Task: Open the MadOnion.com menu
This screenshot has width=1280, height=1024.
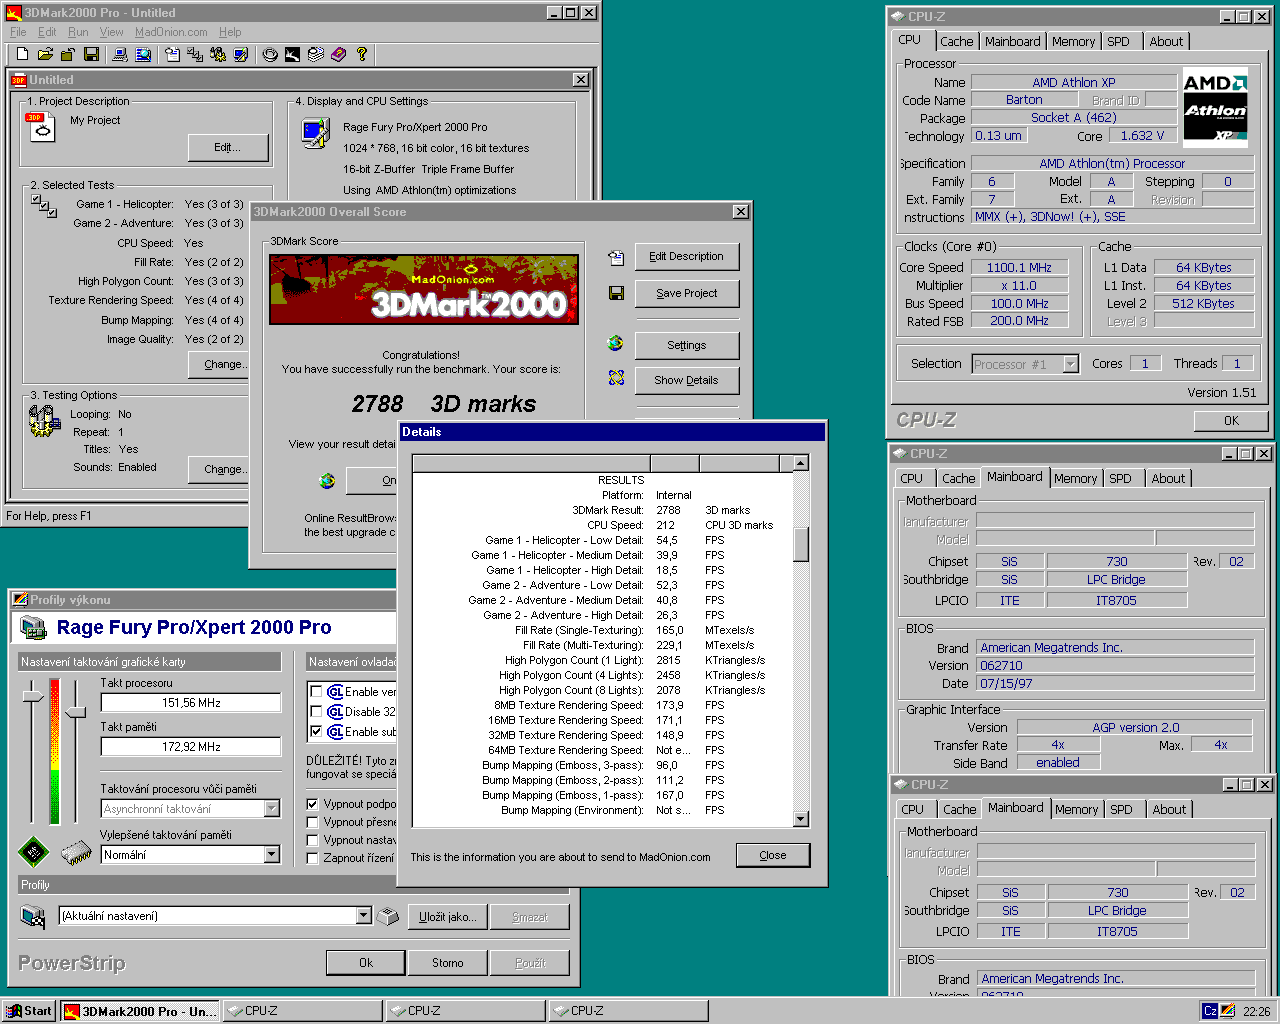Action: click(171, 32)
